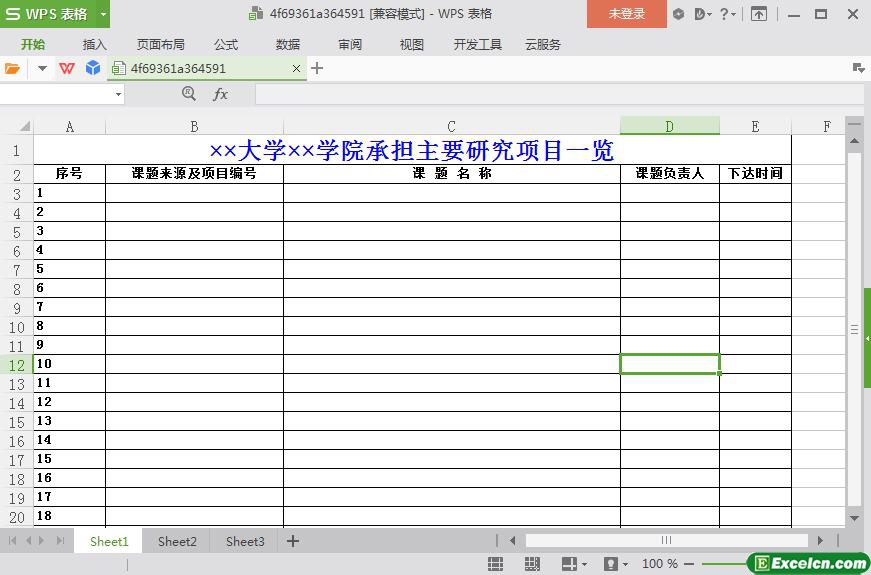Viewport: 871px width, 575px height.
Task: Open the tab list icon at right
Action: (858, 68)
